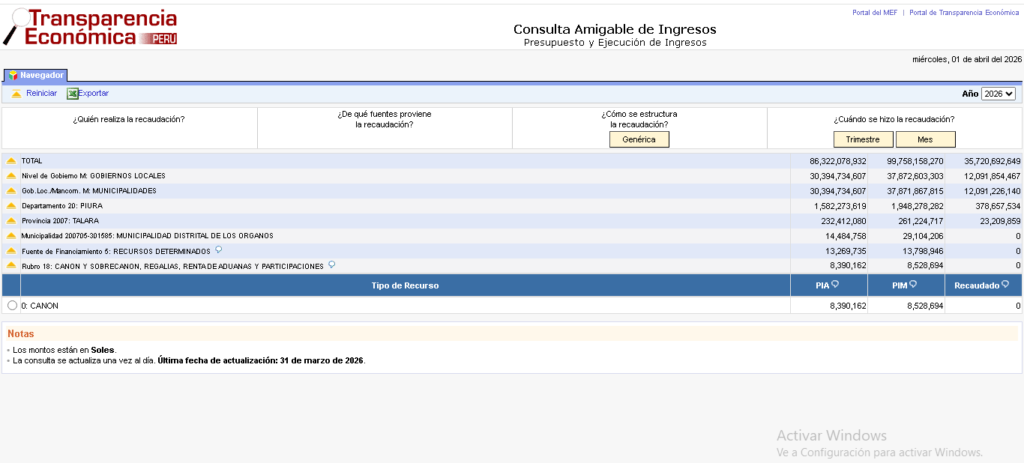Viewport: 1024px width, 463px height.
Task: Open the Año 2026 dropdown
Action: coord(998,93)
